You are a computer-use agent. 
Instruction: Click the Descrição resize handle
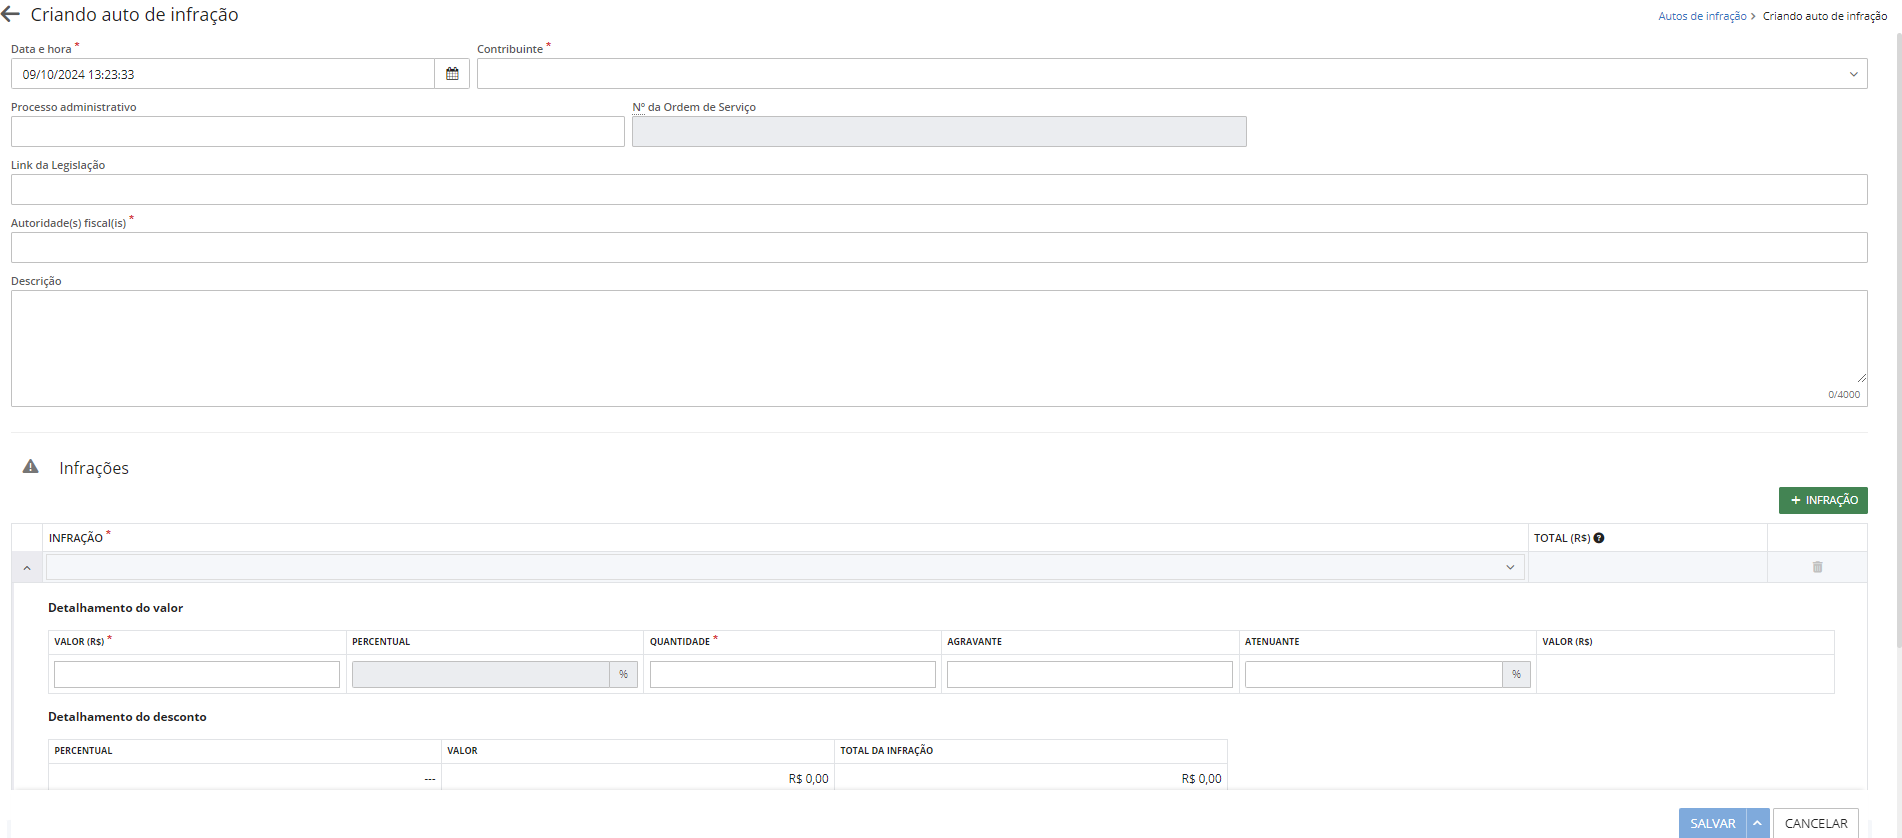(1861, 377)
